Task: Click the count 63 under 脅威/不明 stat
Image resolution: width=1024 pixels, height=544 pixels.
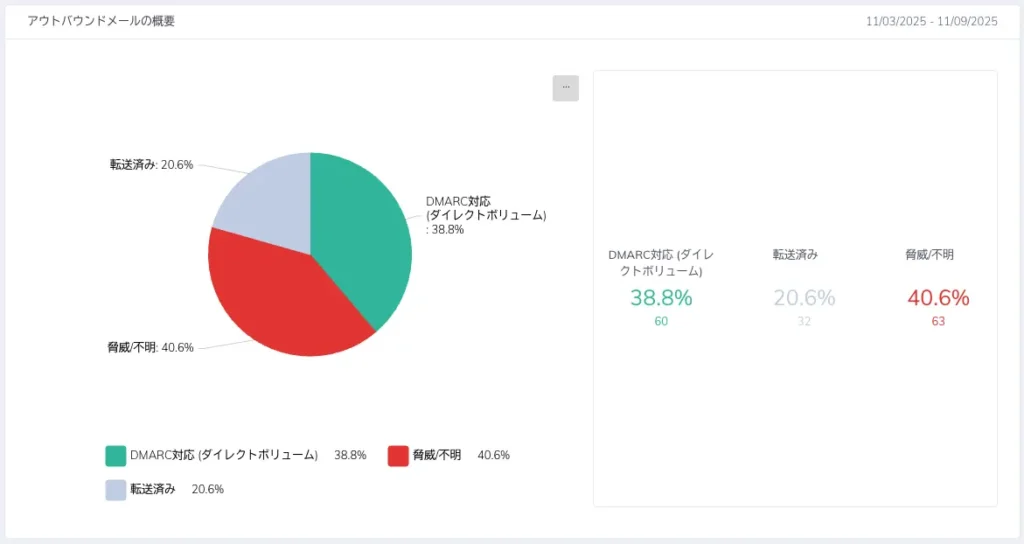Action: pos(937,321)
